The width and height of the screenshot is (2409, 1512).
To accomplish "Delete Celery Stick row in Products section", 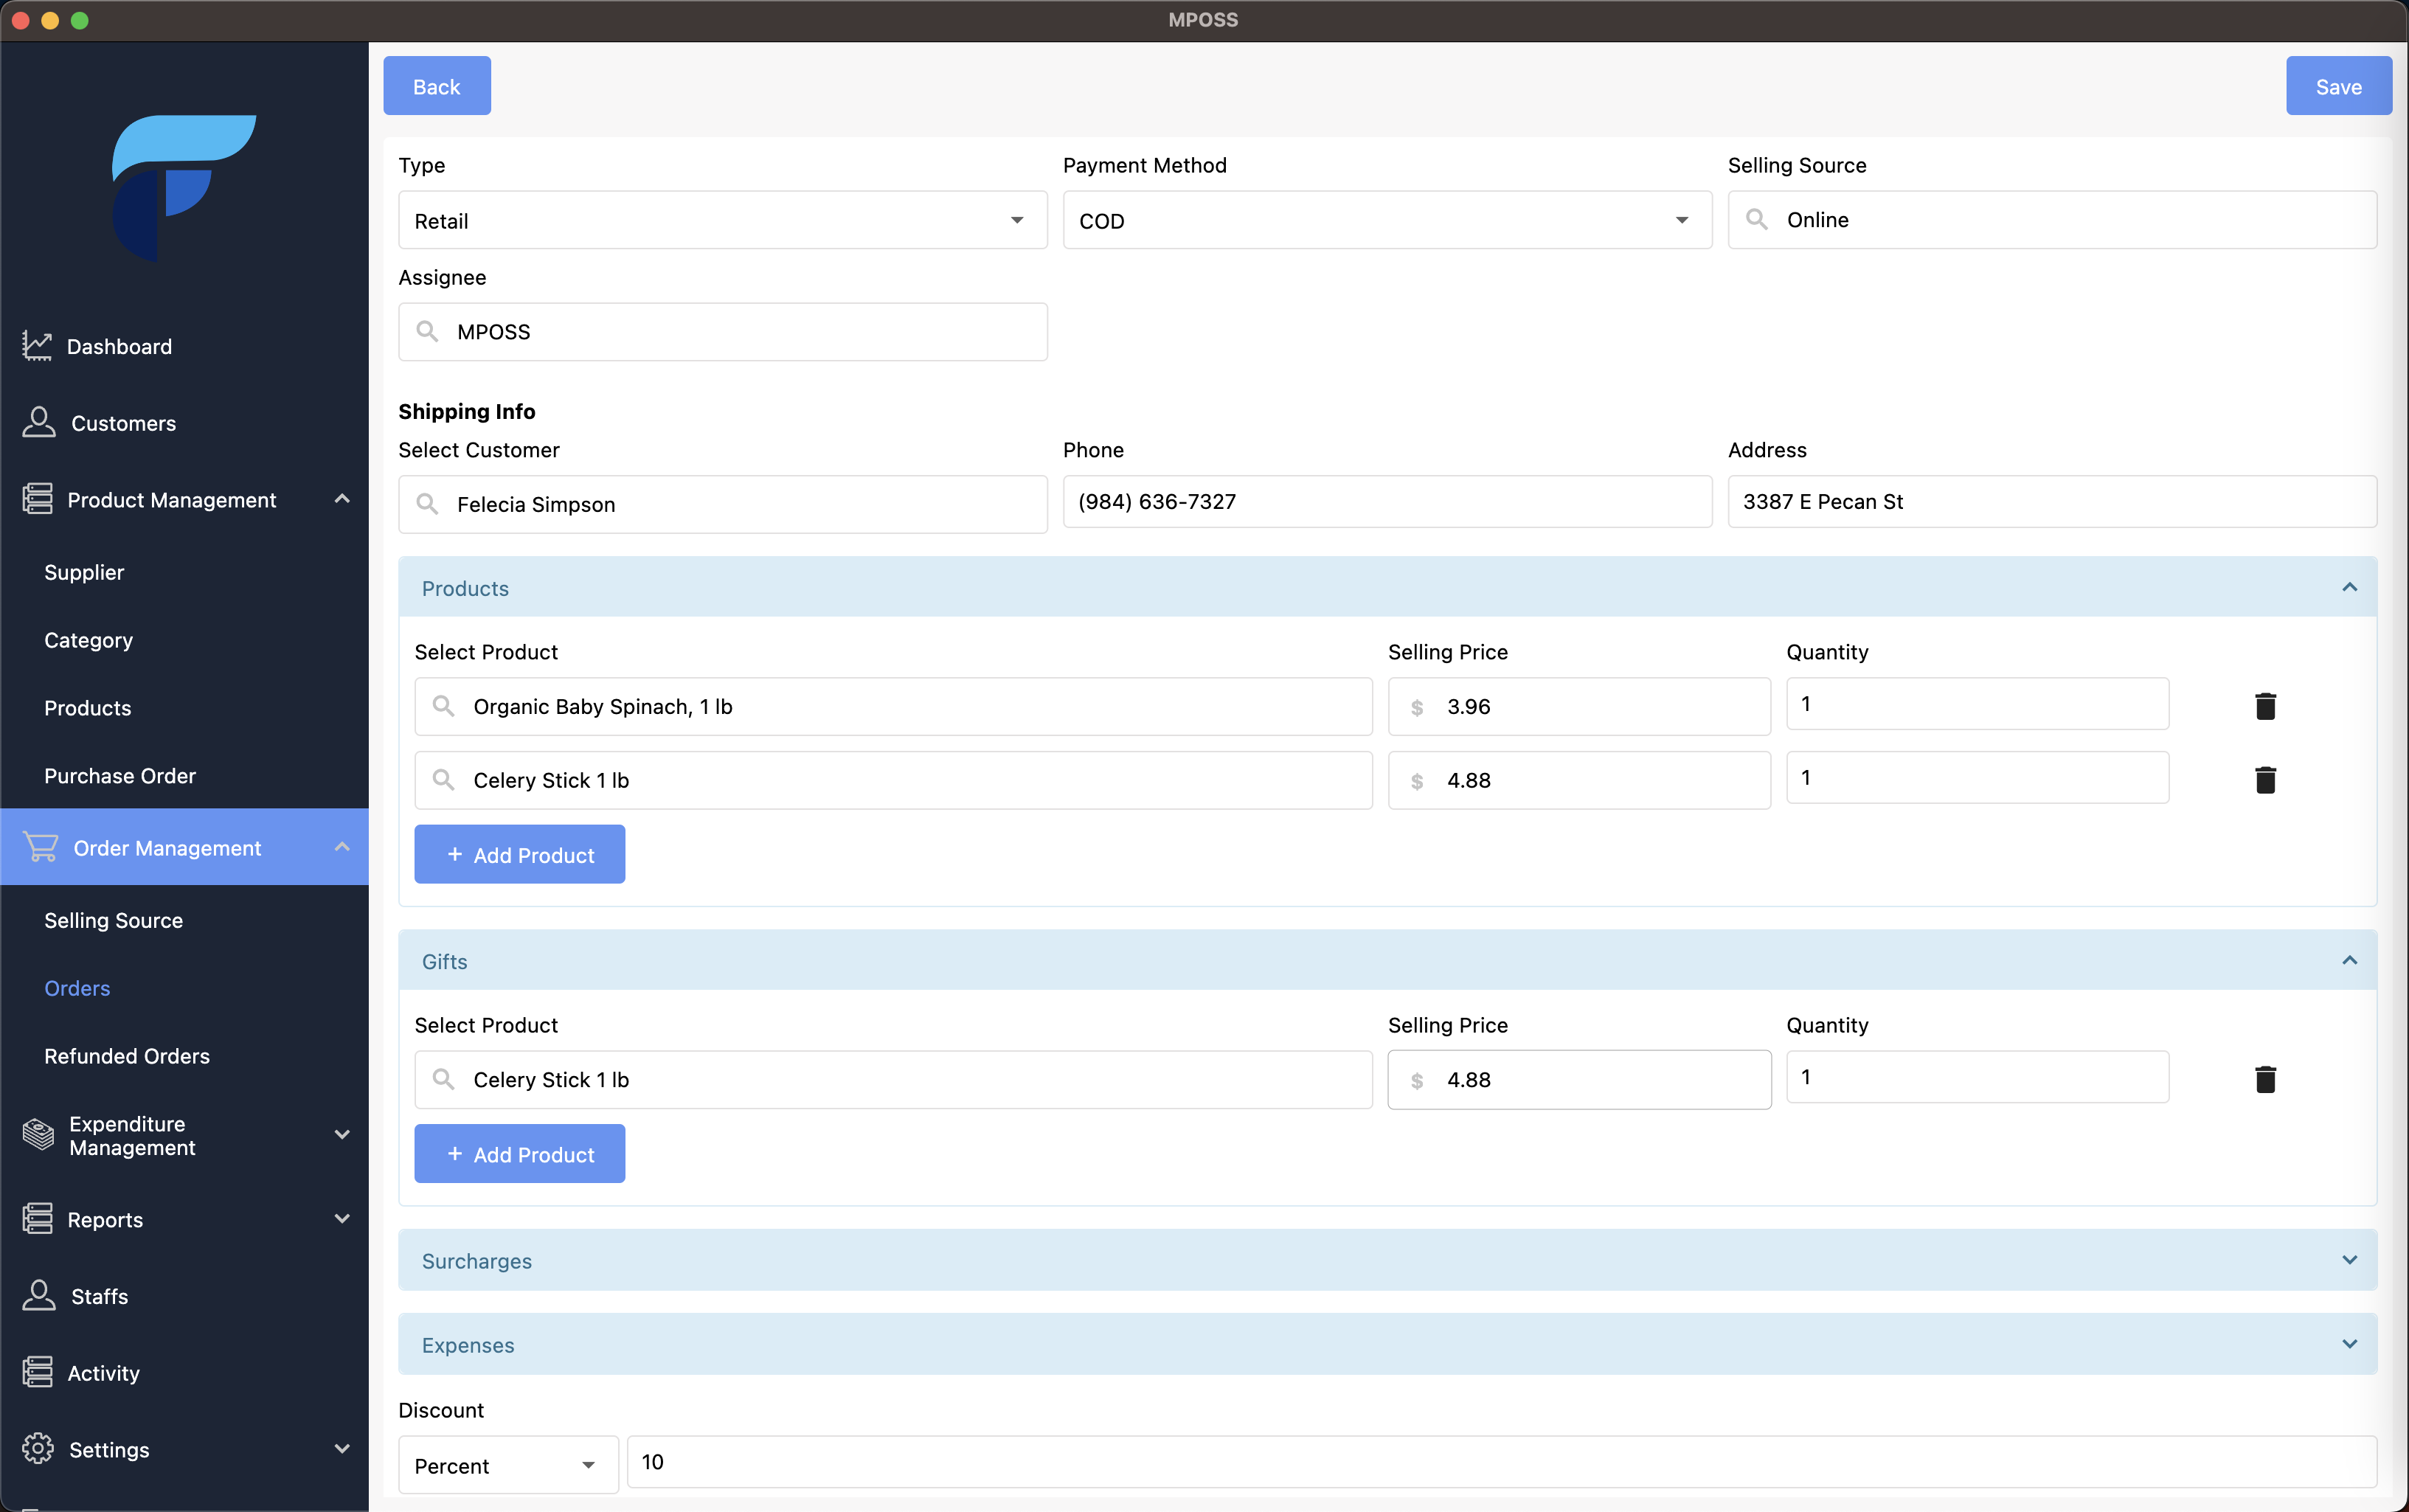I will pos(2265,780).
